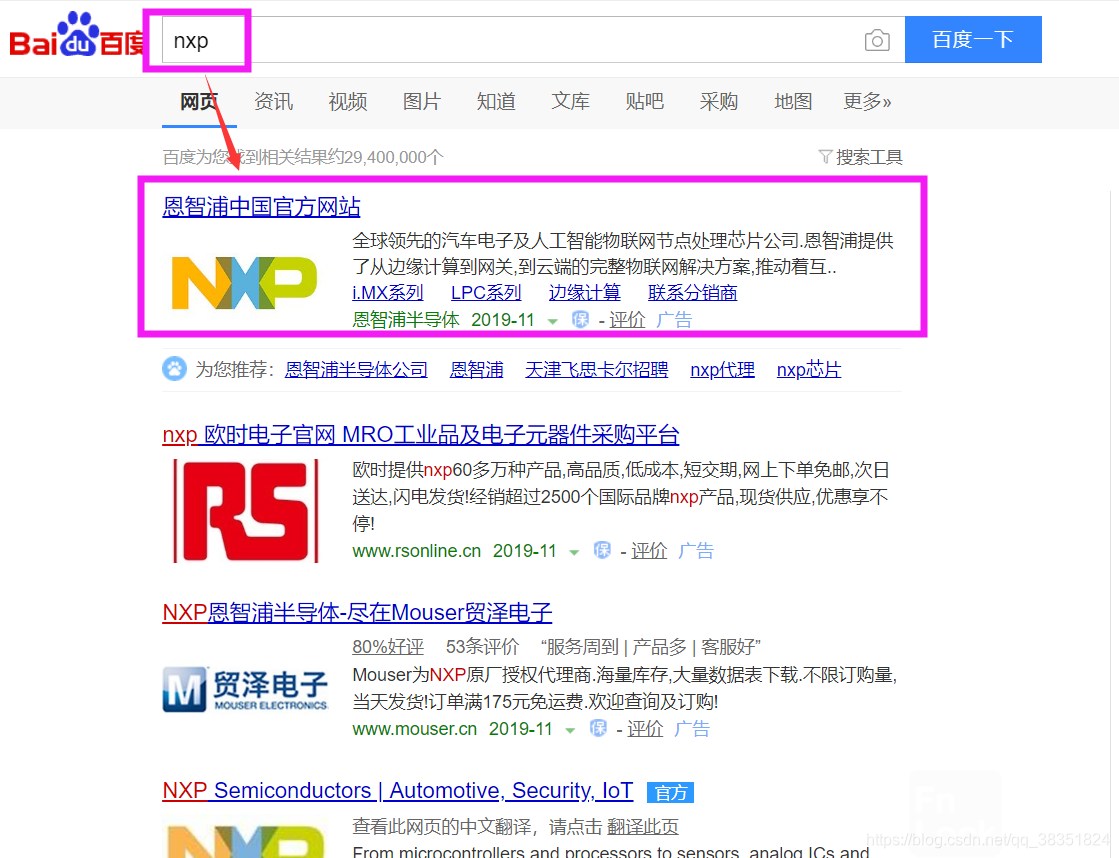Click the www.rsonline.cn URL
This screenshot has width=1119, height=858.
(x=417, y=551)
